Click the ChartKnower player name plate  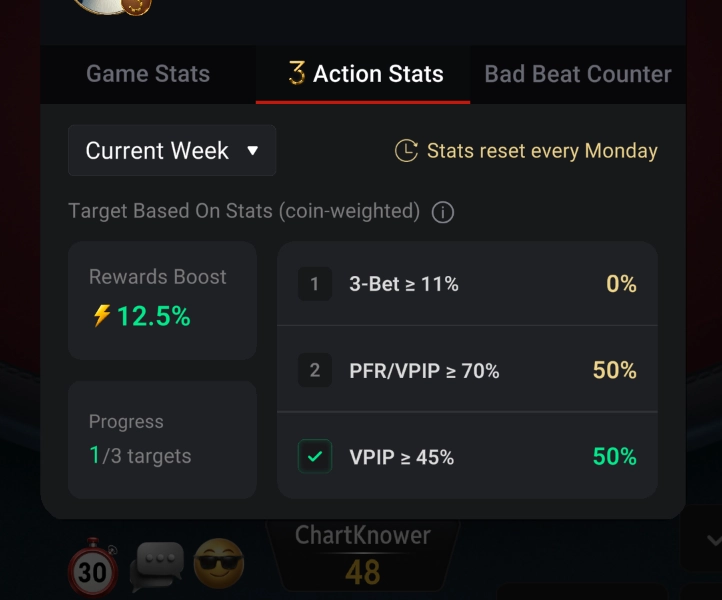click(x=363, y=555)
